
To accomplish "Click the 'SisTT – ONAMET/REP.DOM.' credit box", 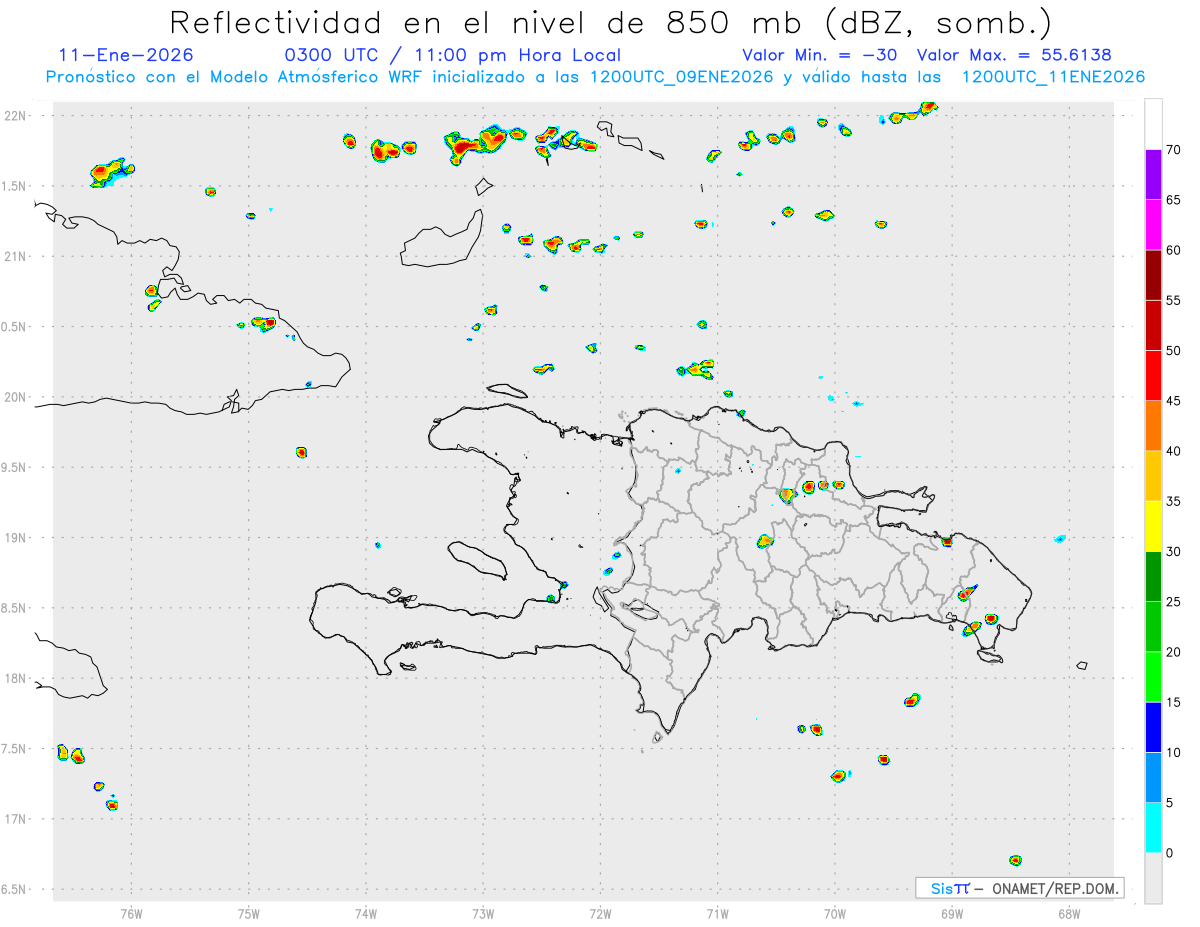I will tap(1020, 888).
